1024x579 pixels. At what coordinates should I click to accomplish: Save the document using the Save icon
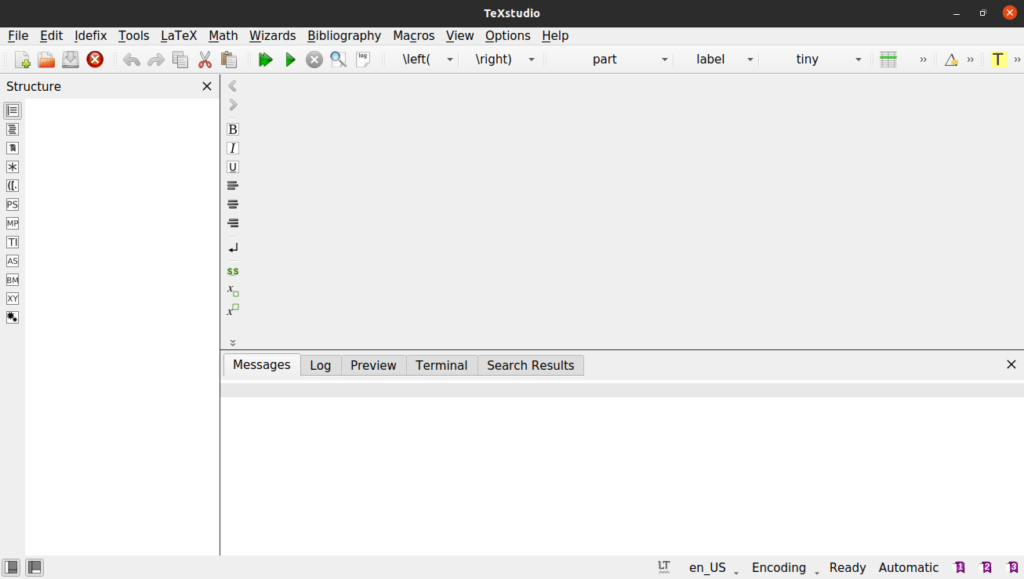[x=71, y=59]
